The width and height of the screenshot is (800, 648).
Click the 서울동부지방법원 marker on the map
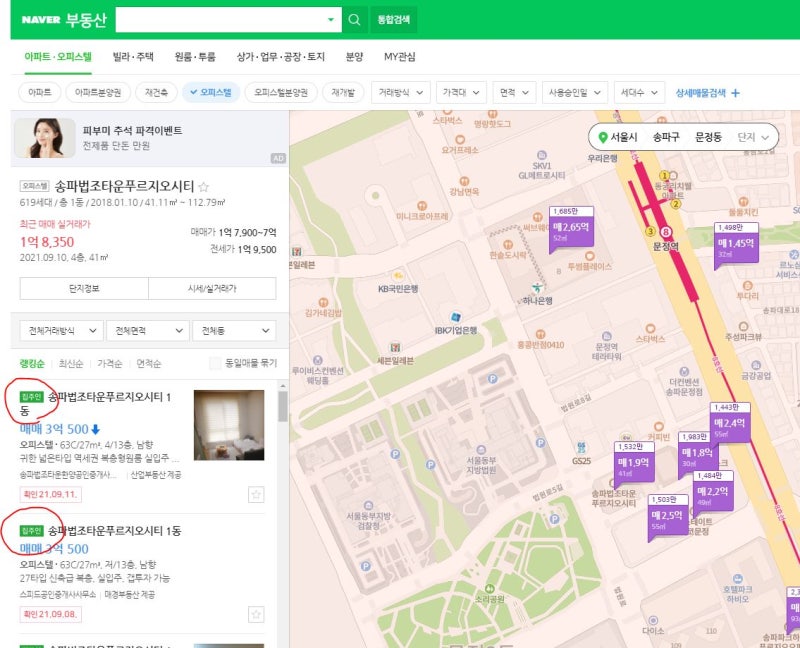tap(481, 450)
